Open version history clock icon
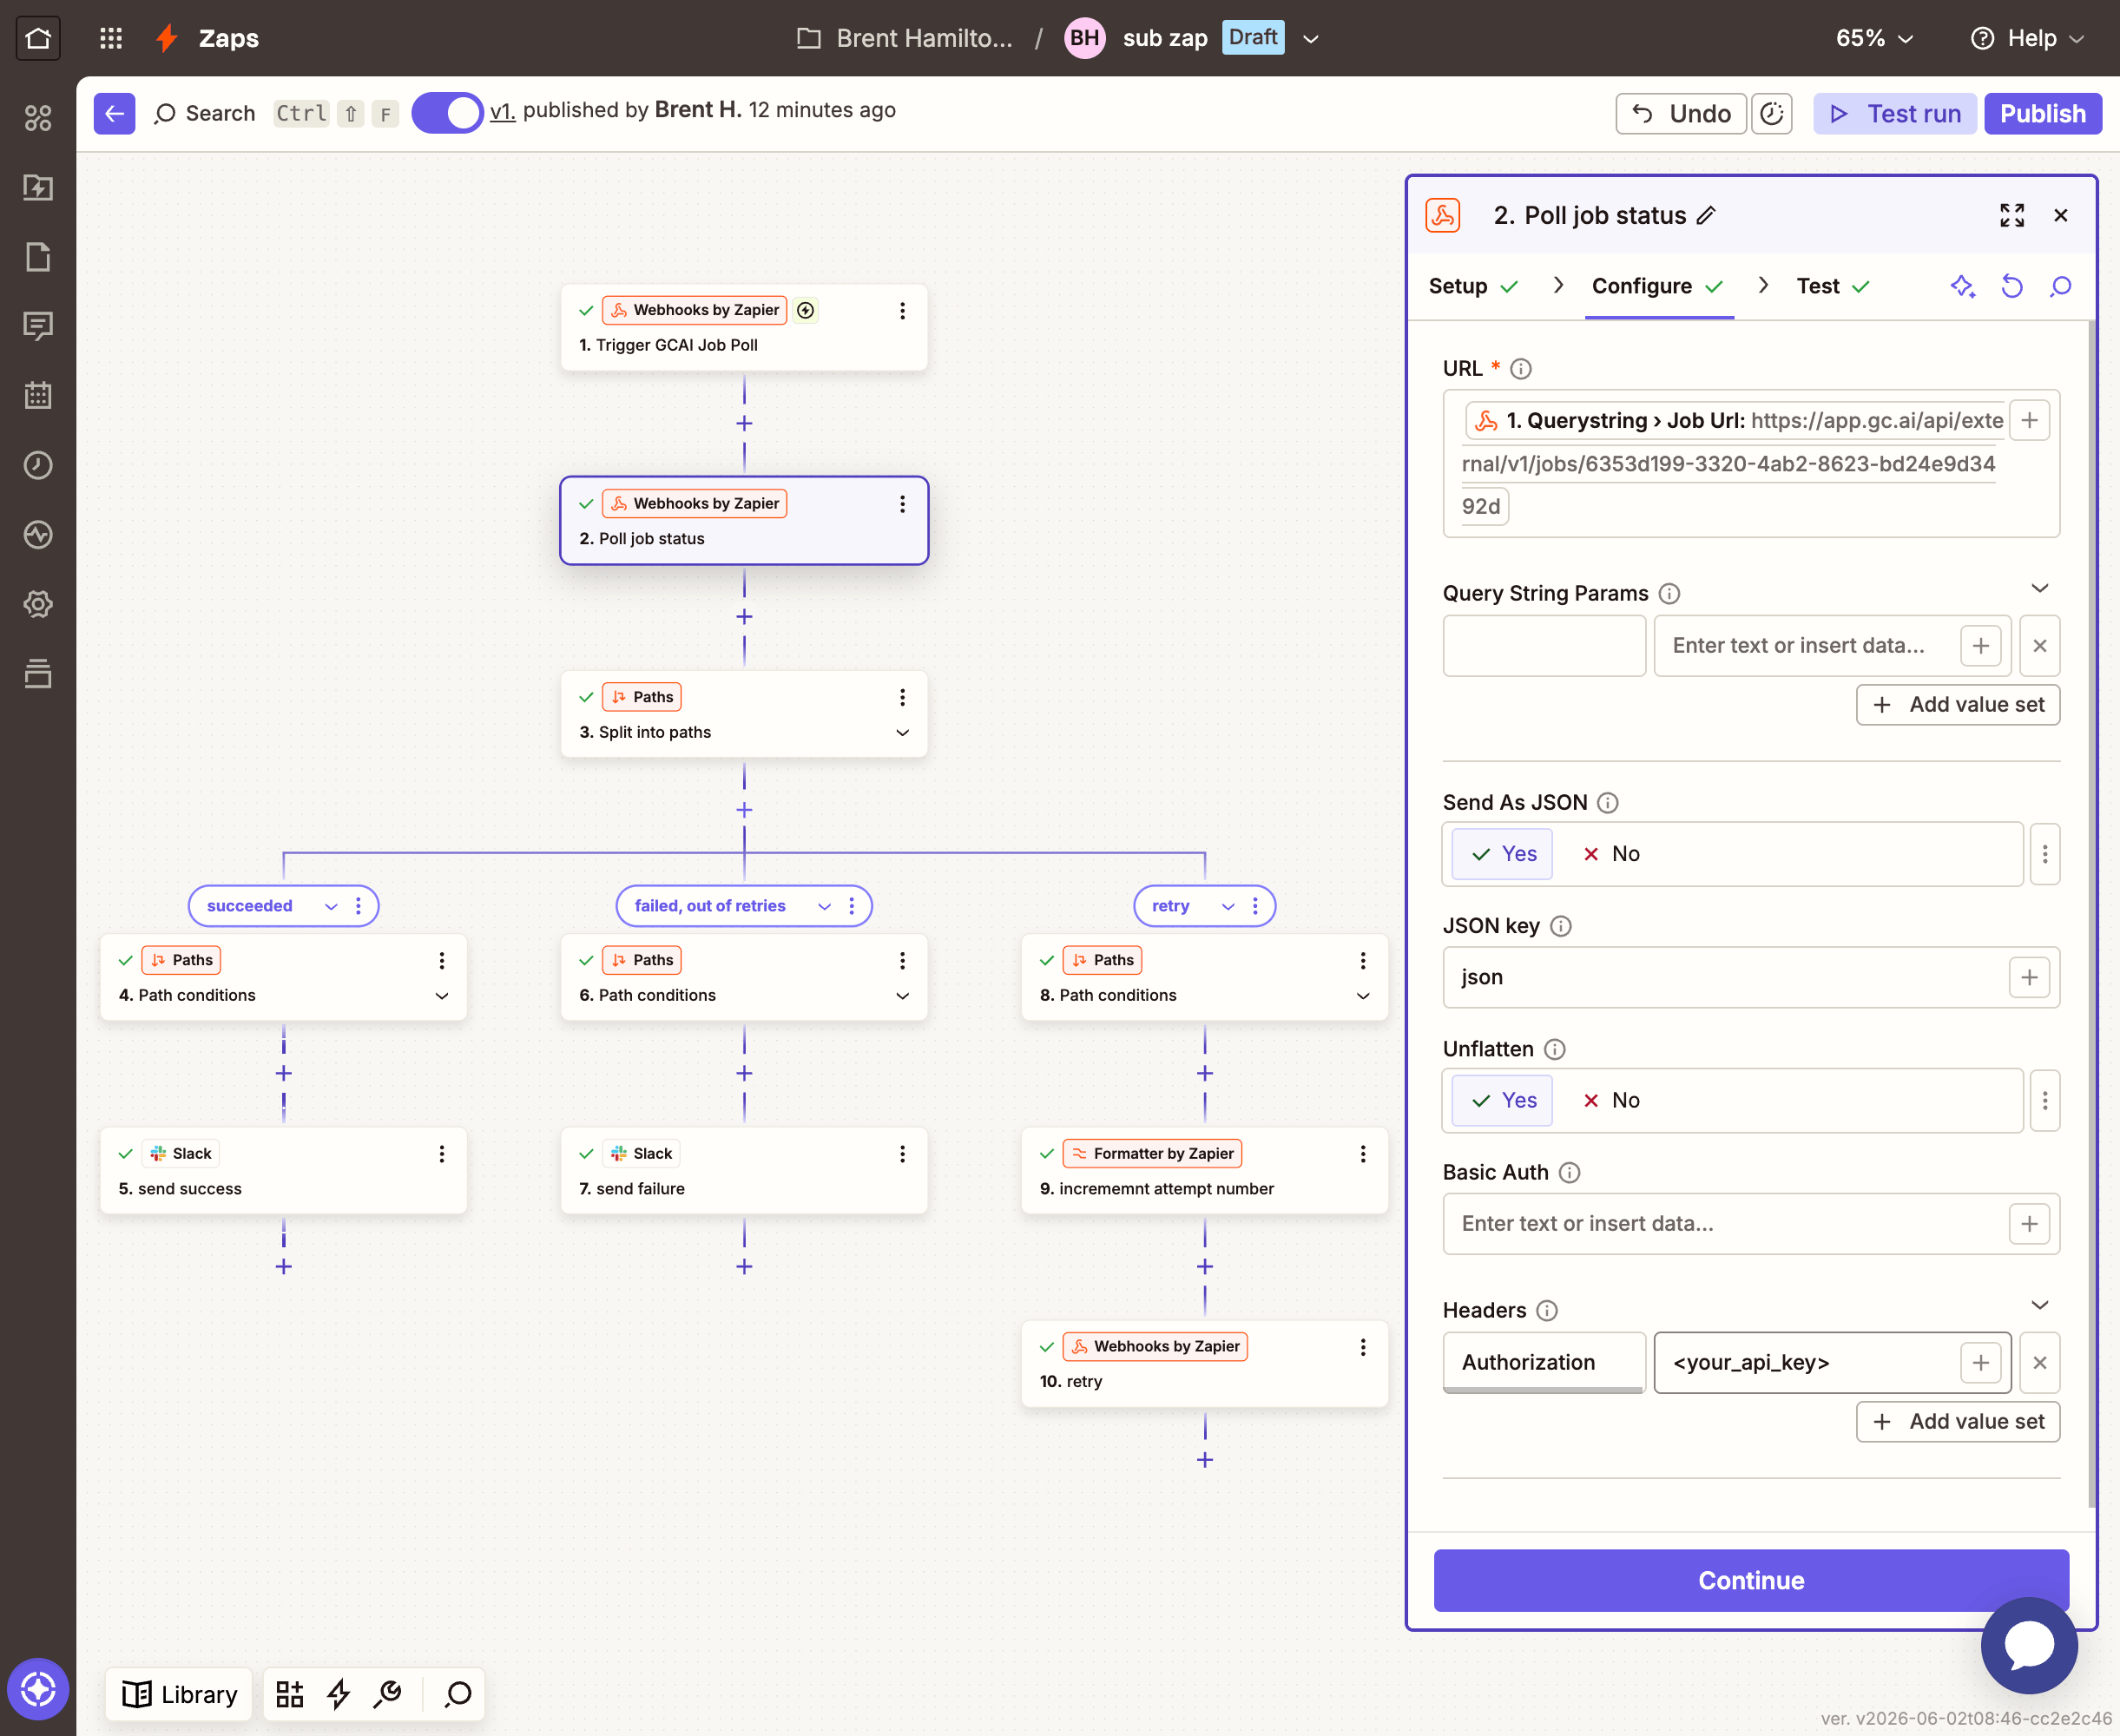The image size is (2120, 1736). (x=1771, y=113)
